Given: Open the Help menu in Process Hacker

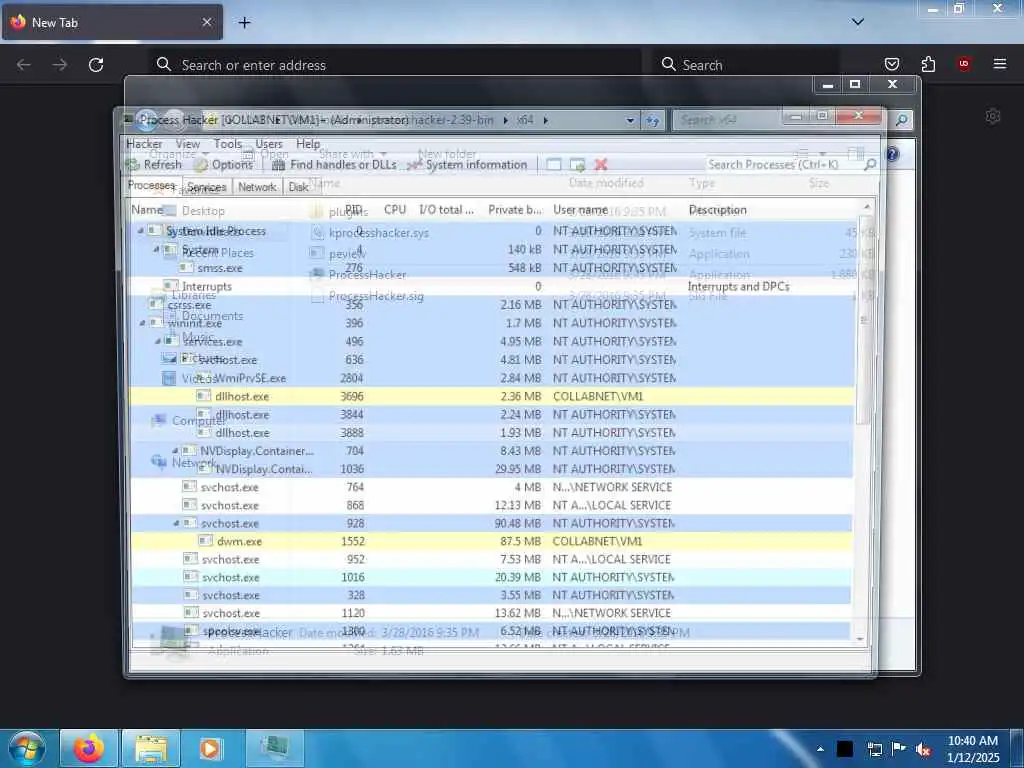Looking at the screenshot, I should tap(308, 144).
